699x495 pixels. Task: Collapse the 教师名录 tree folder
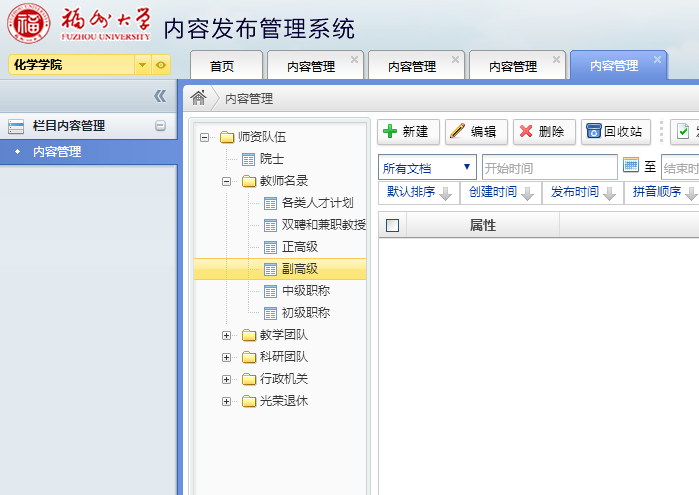pos(227,181)
